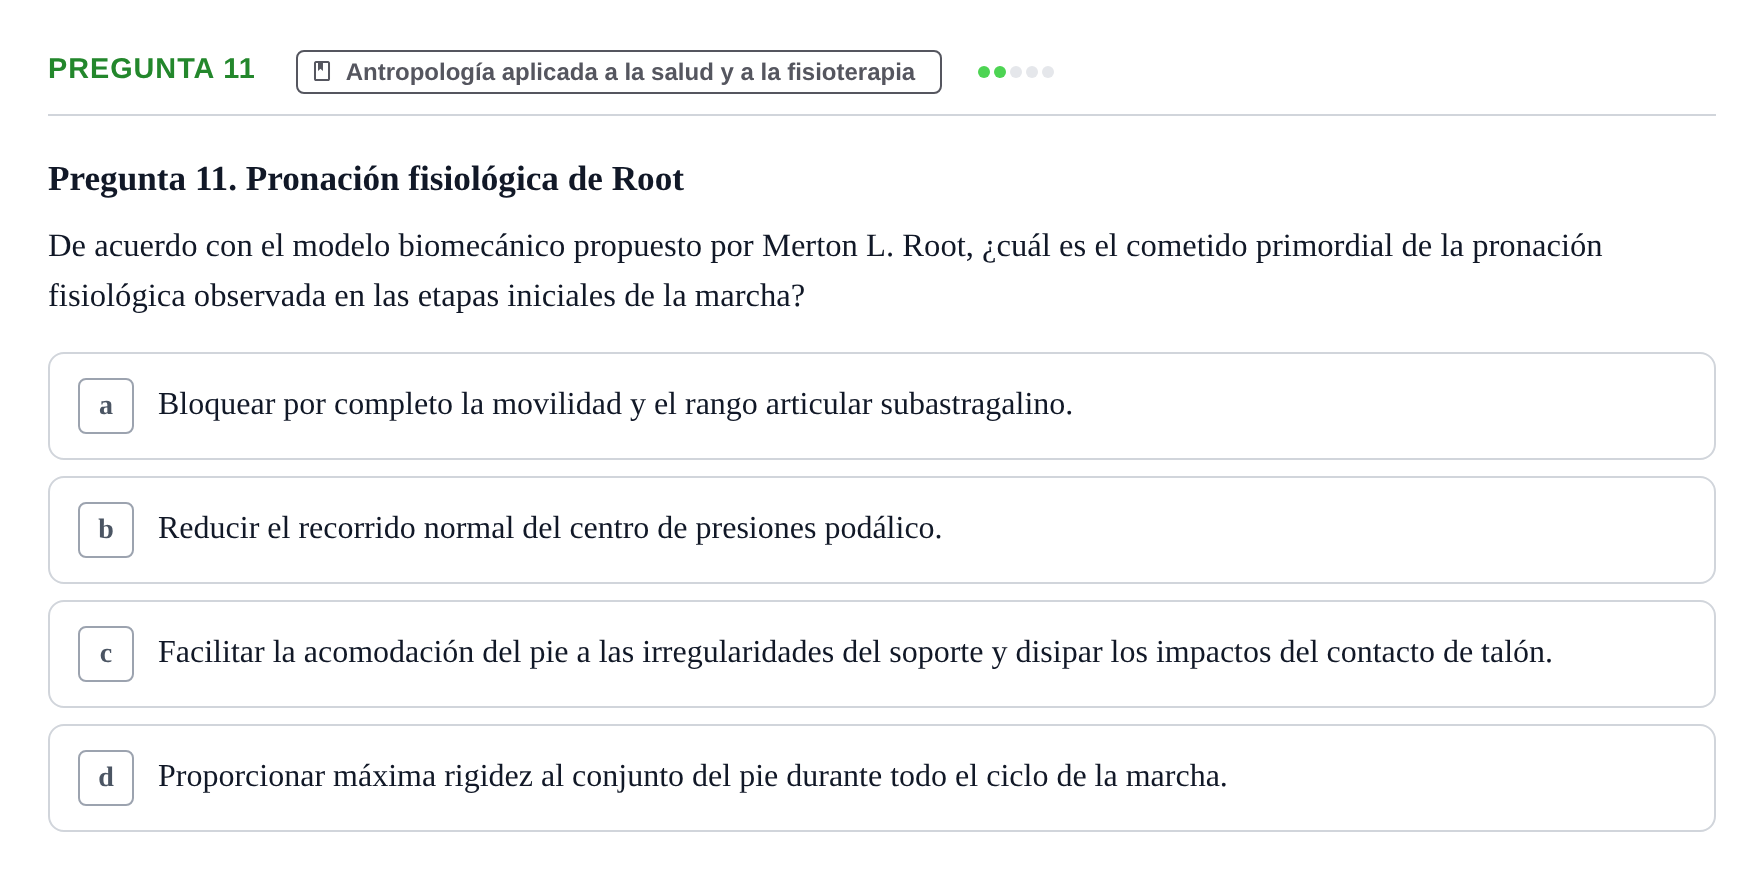
Task: Click the question text mentioning Merton L. Root
Action: click(825, 270)
